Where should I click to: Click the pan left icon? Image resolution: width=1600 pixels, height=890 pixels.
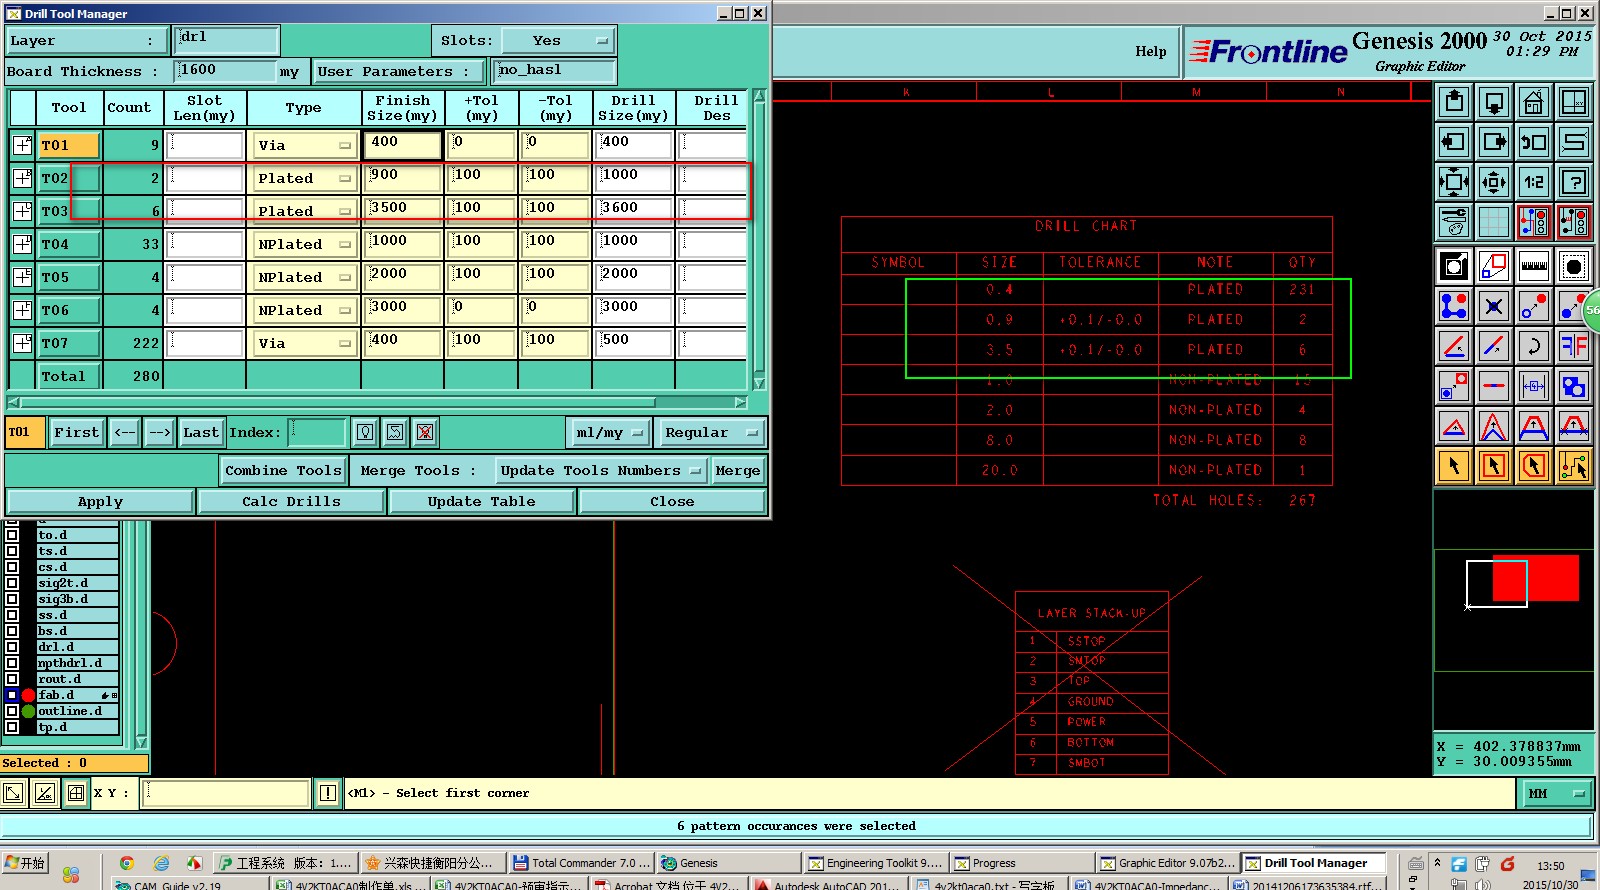pos(1454,142)
